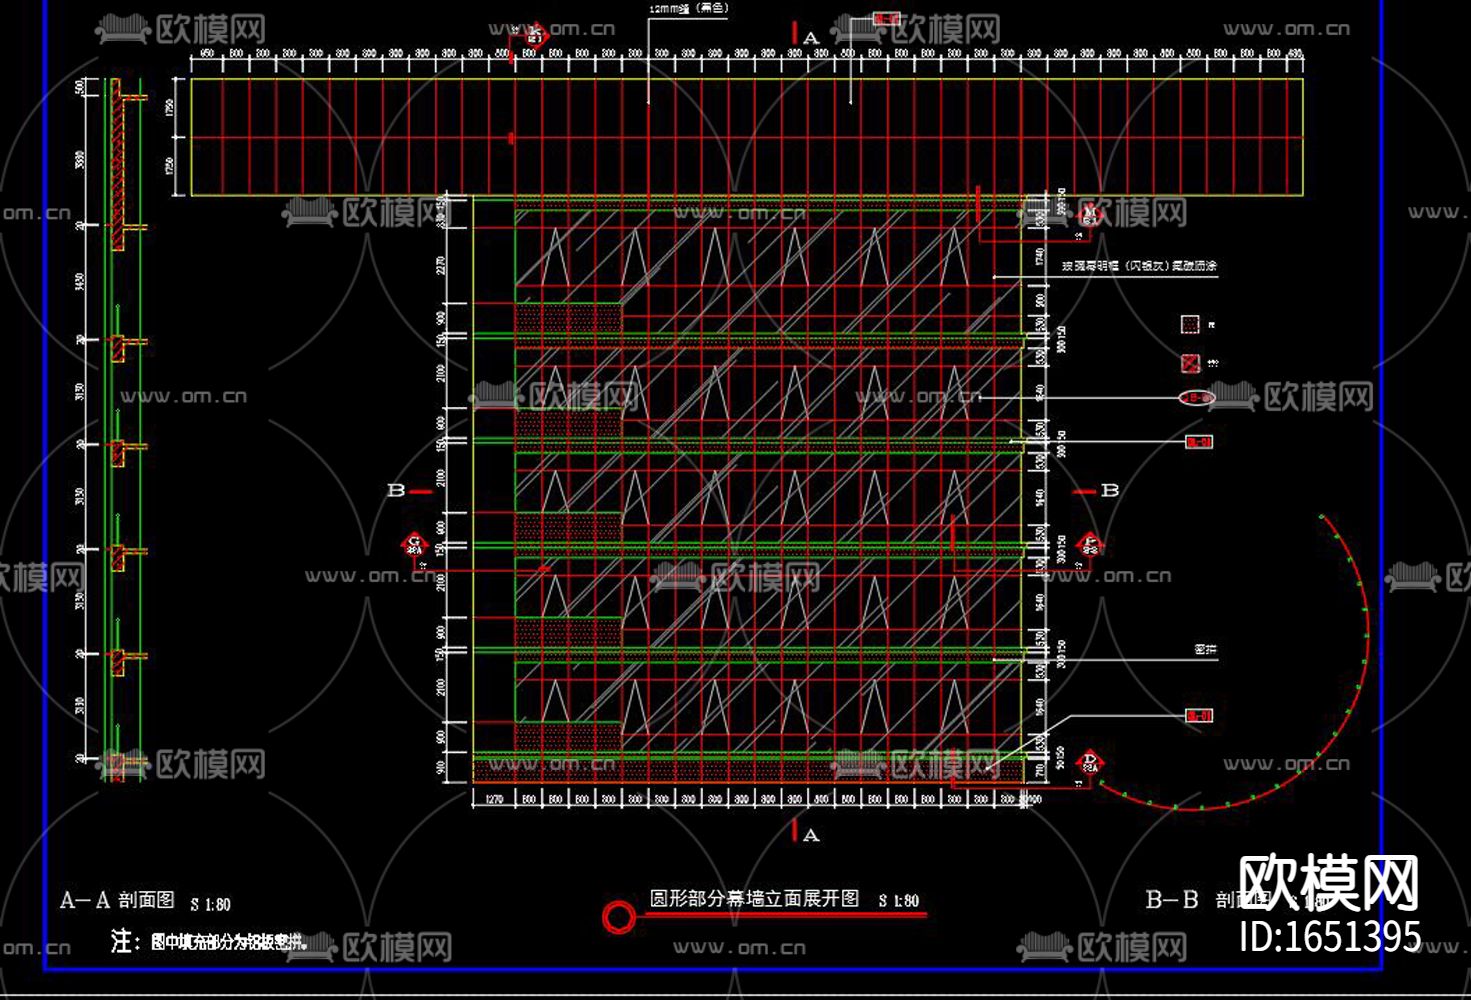Select the 12mm缝 annotation text
Viewport: 1471px width, 1000px height.
[688, 8]
